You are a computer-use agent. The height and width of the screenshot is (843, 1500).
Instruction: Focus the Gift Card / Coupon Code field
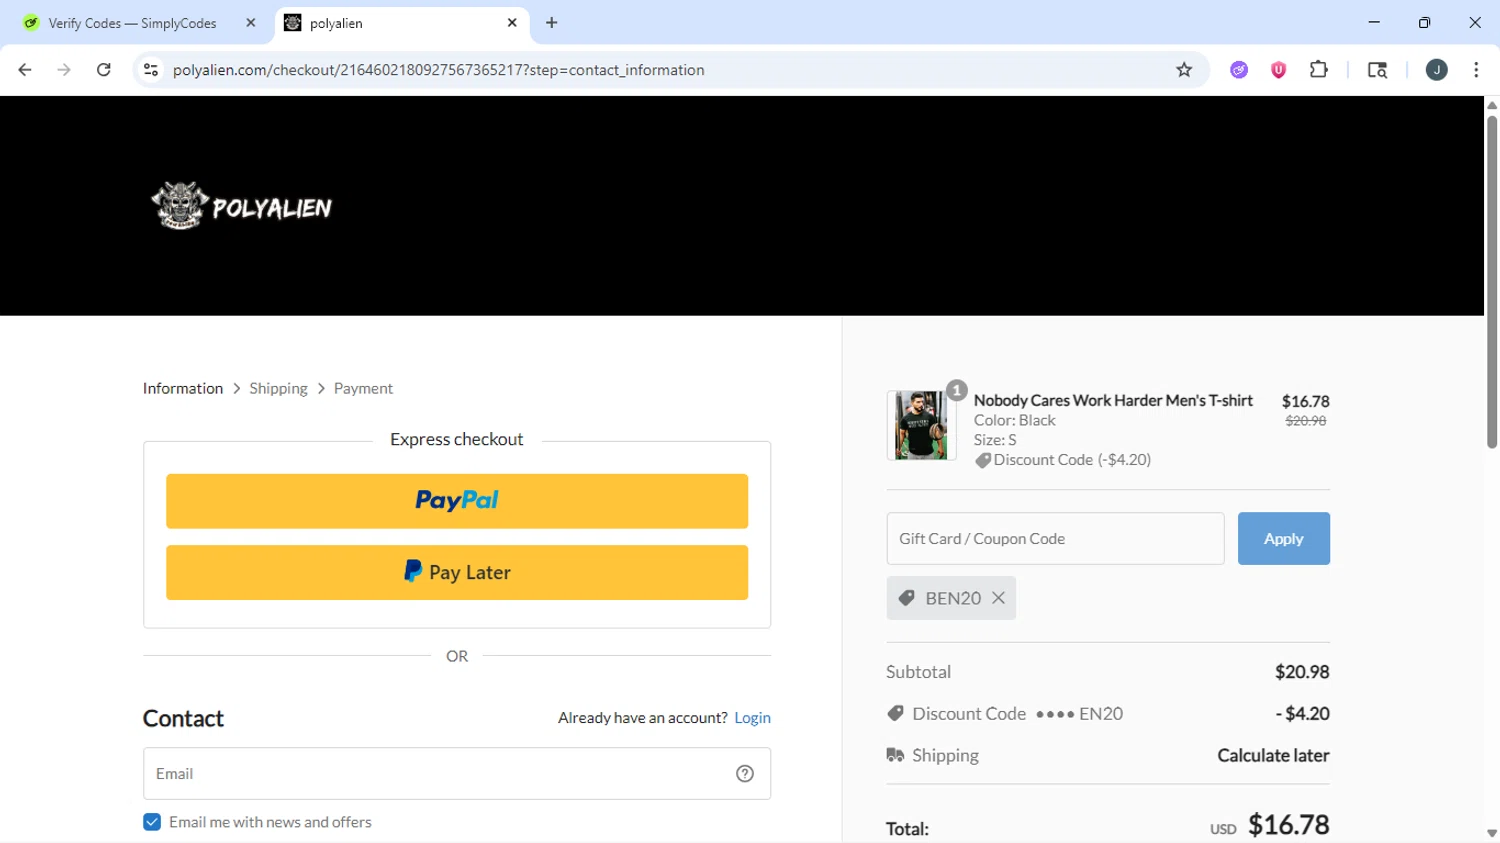tap(1055, 538)
